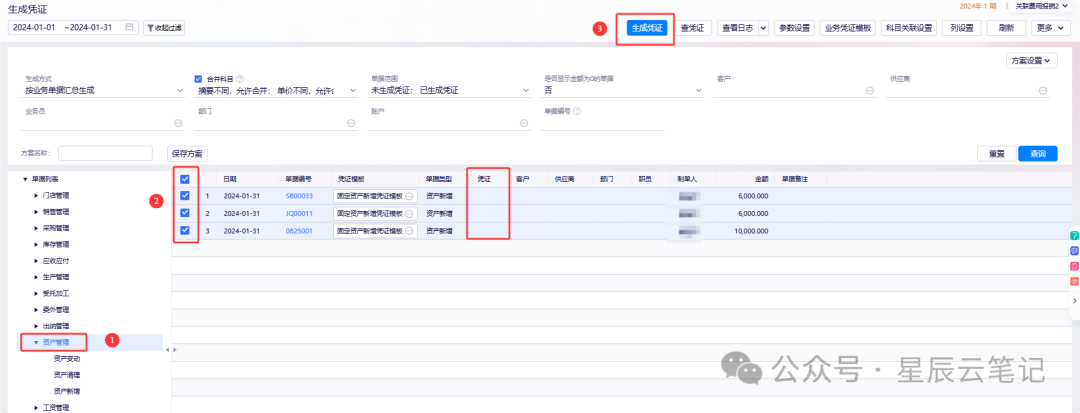Select 资产新增 in the tree
Screen dimensions: 1080x413
[x=67, y=391]
